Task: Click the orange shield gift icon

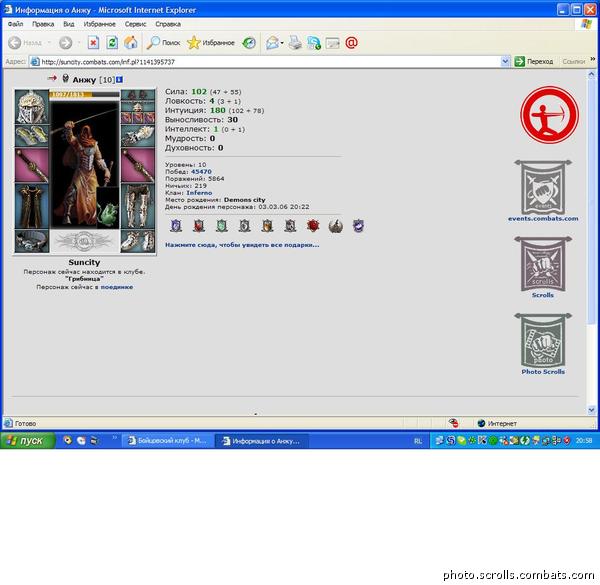Action: coord(267,226)
